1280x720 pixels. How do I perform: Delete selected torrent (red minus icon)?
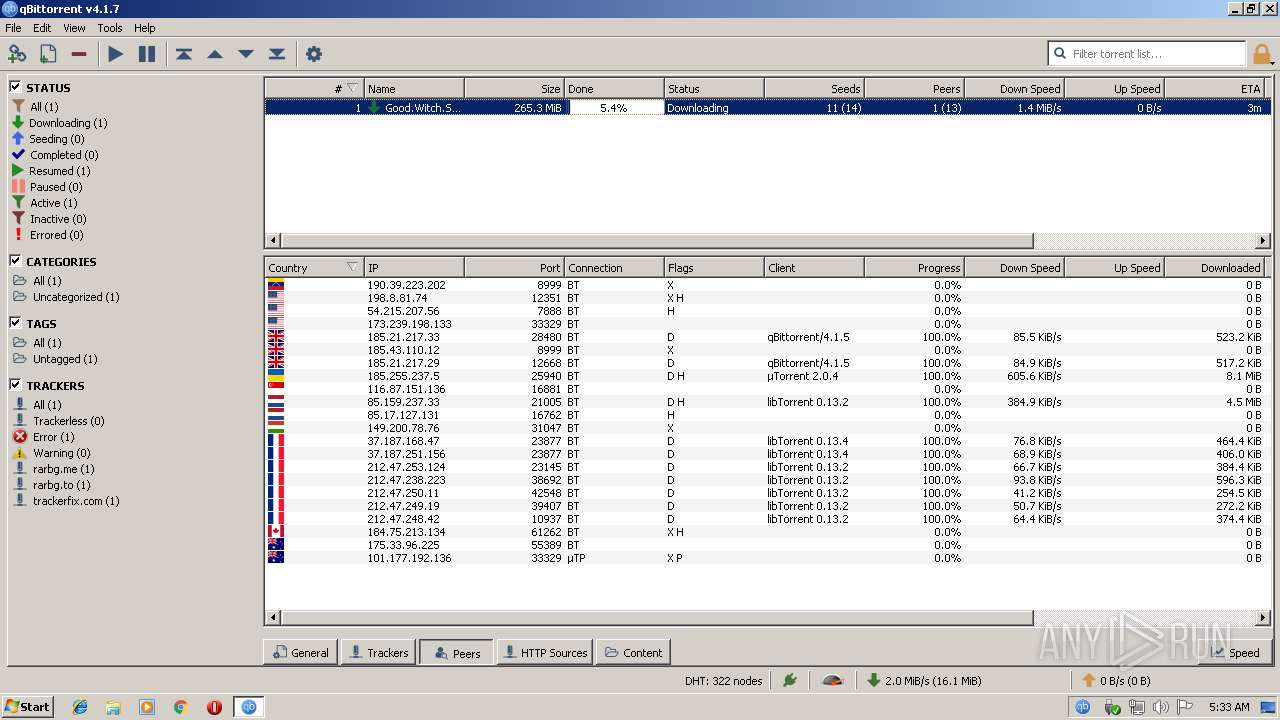tap(79, 54)
